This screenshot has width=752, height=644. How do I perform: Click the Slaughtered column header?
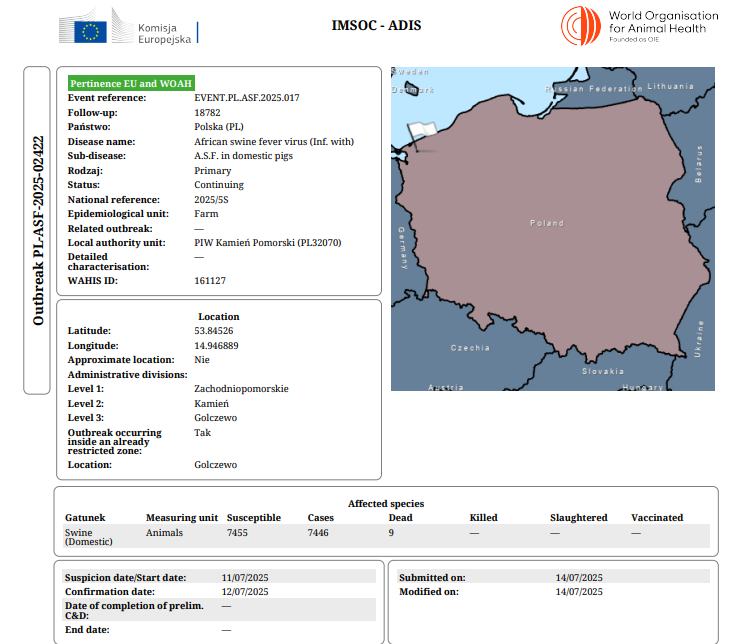point(578,518)
